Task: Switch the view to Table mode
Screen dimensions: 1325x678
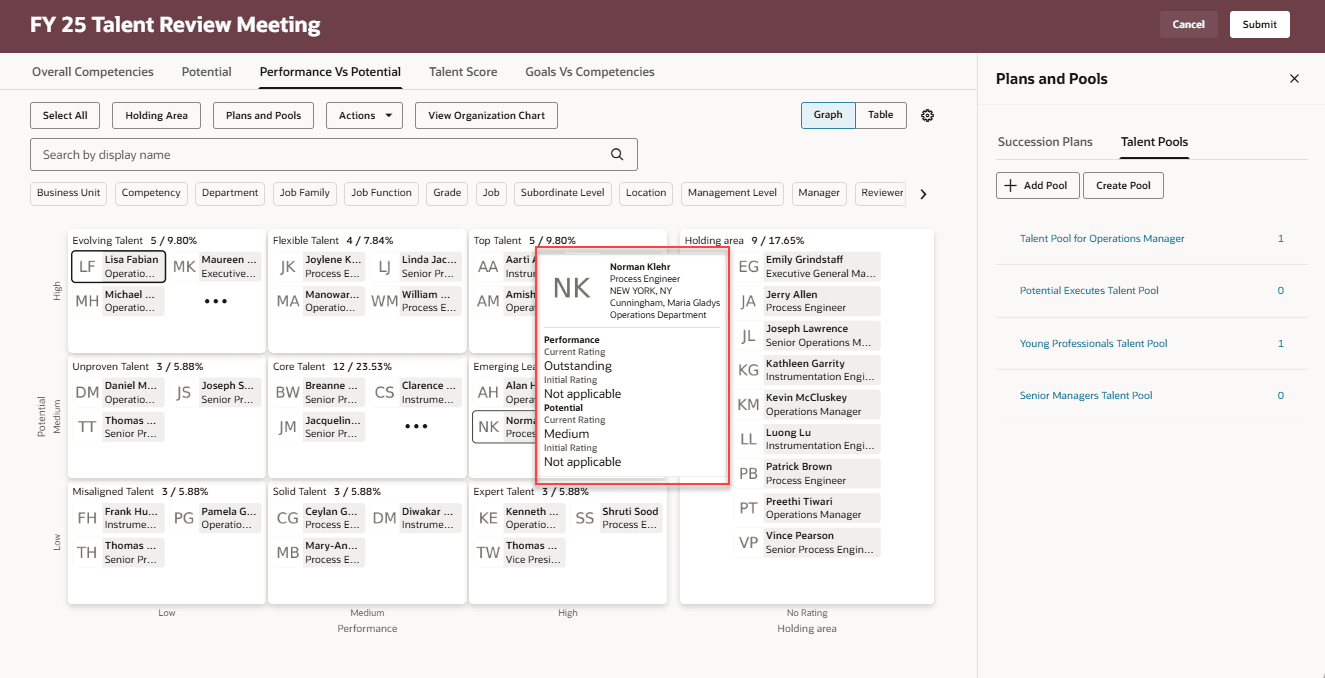Action: click(x=879, y=115)
